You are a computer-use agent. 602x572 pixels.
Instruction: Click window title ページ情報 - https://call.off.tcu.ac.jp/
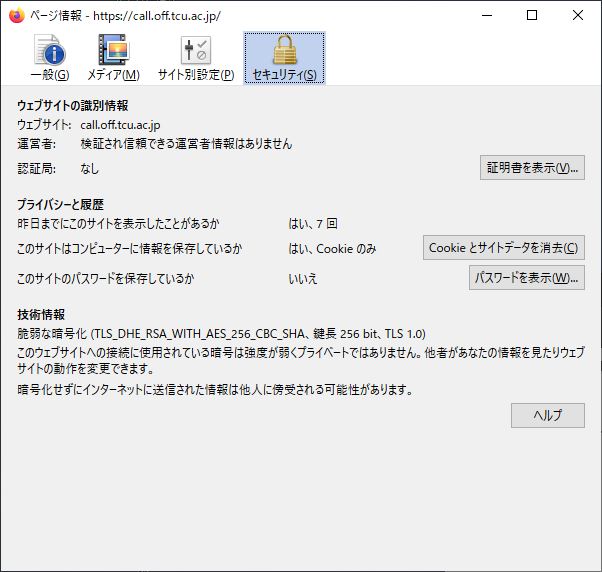(125, 16)
